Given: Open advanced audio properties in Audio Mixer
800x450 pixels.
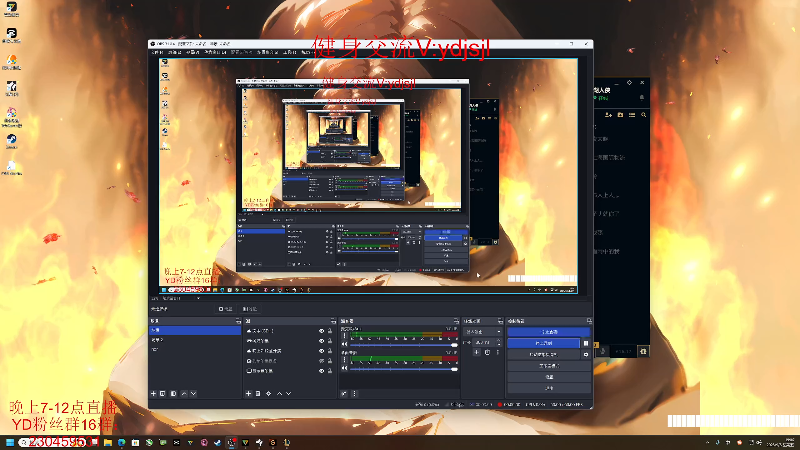Looking at the screenshot, I should pyautogui.click(x=344, y=393).
